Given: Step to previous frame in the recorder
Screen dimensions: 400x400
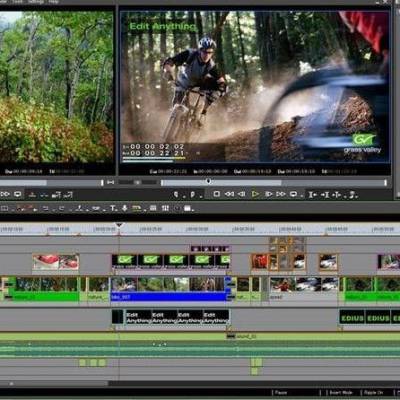Looking at the screenshot, I should [x=242, y=194].
